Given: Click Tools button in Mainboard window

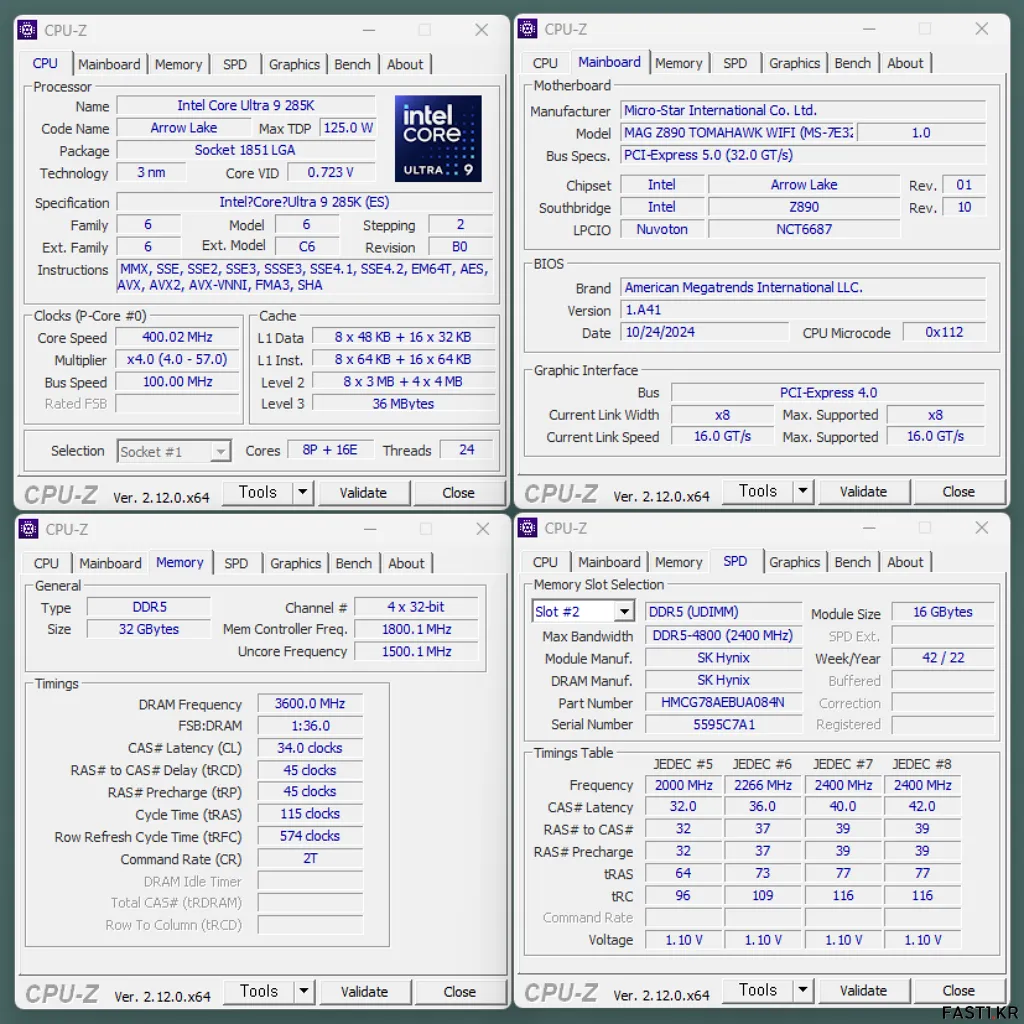Looking at the screenshot, I should coord(758,490).
